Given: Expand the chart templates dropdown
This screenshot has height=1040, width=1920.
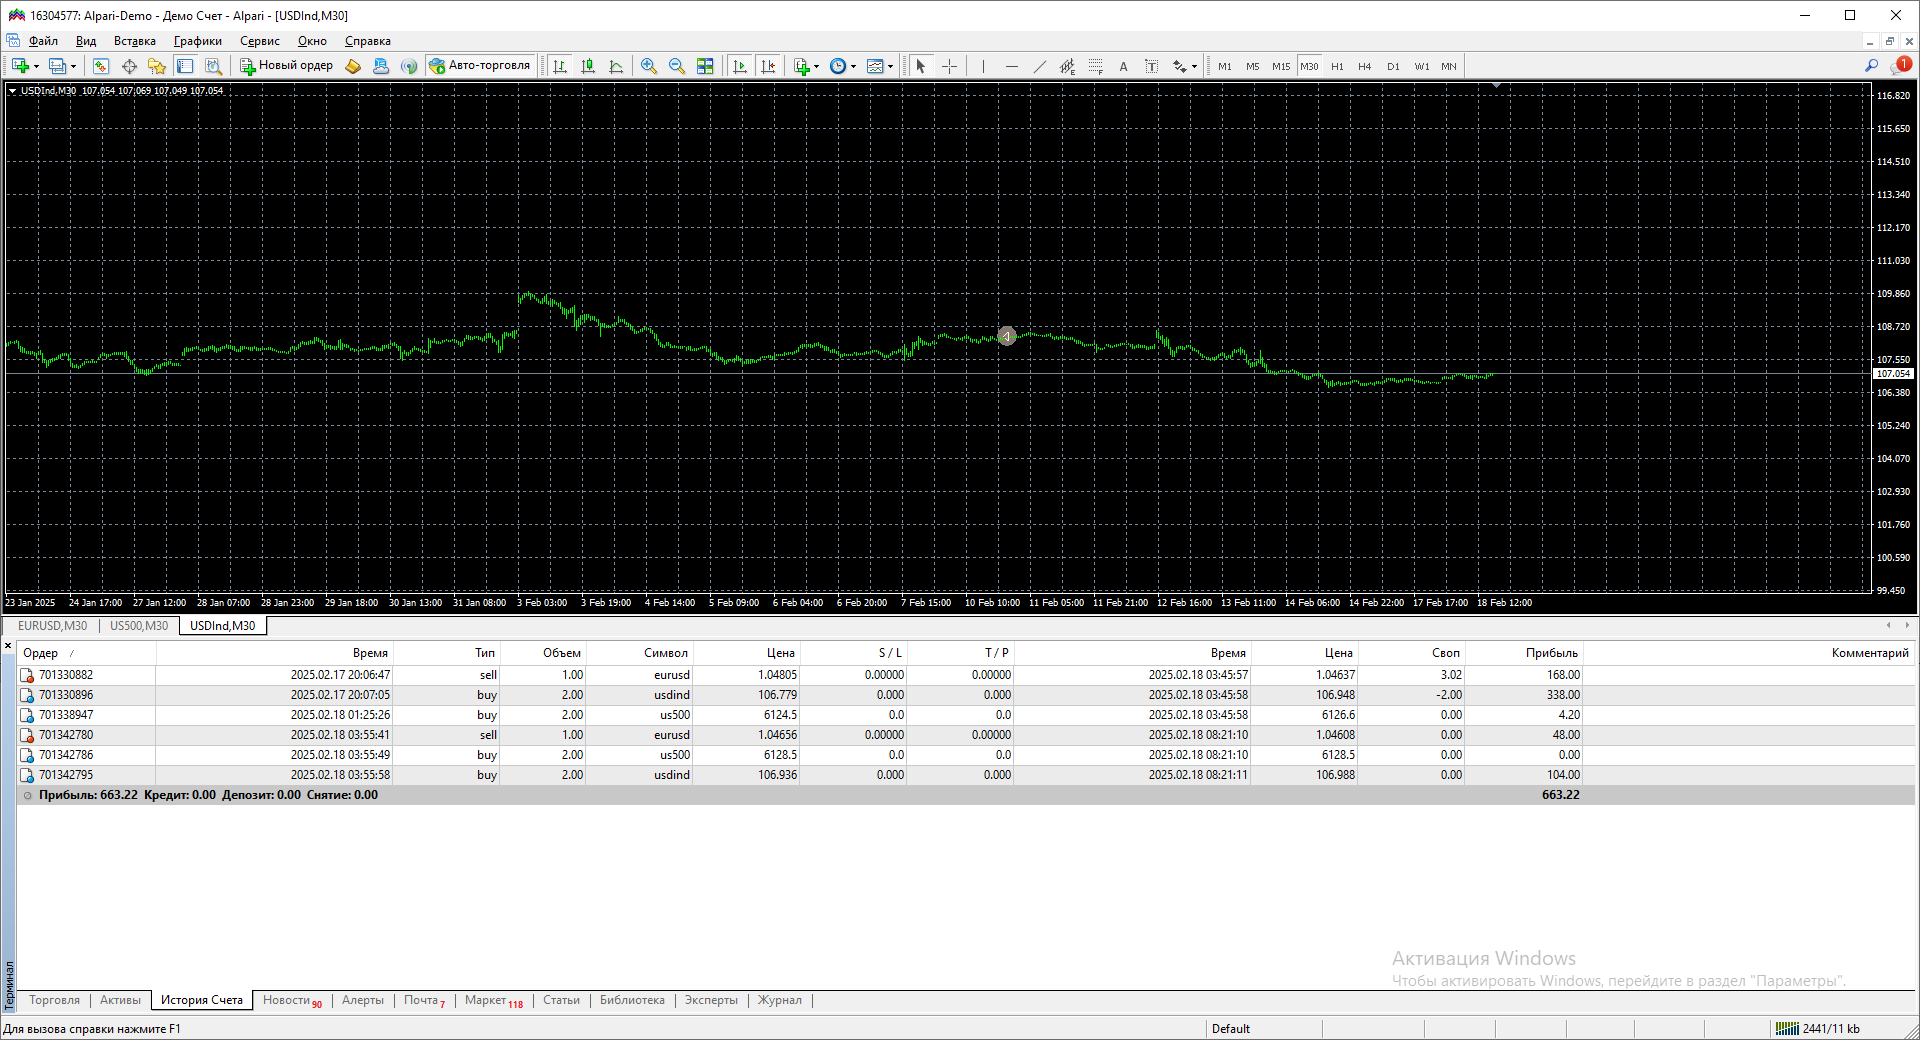Looking at the screenshot, I should pyautogui.click(x=890, y=67).
